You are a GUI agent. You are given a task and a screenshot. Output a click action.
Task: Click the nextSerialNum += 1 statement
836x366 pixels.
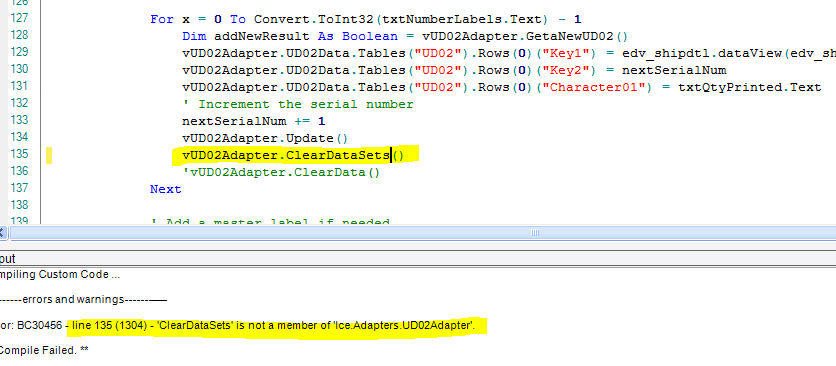254,121
